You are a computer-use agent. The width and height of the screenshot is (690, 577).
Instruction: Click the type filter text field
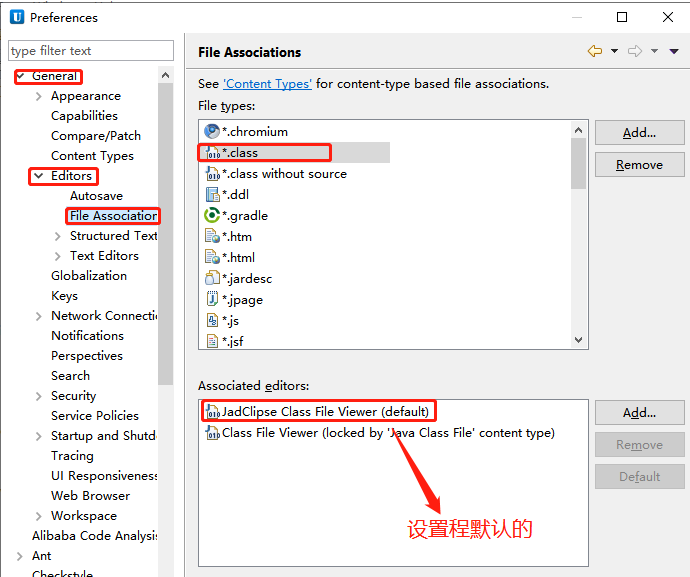pyautogui.click(x=91, y=51)
